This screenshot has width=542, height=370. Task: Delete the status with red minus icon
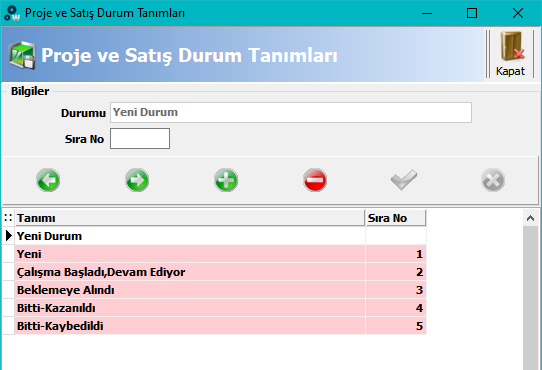click(315, 180)
